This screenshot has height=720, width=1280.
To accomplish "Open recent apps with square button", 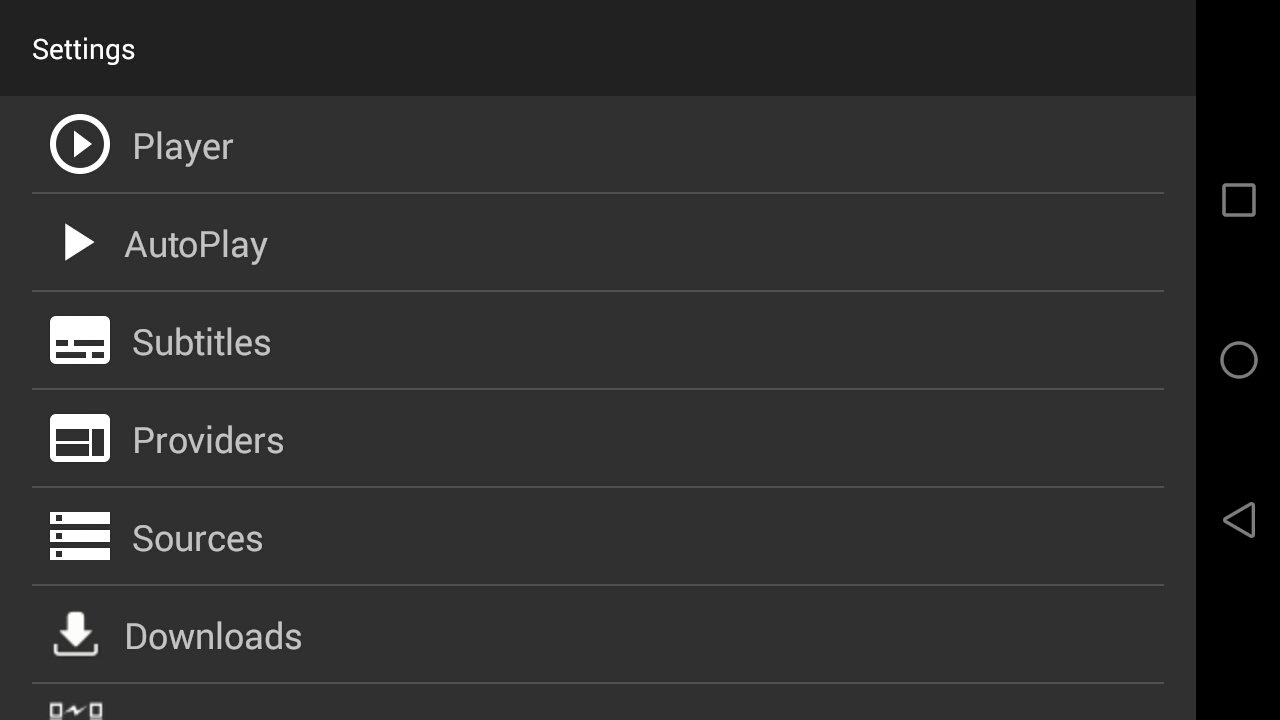I will point(1239,200).
